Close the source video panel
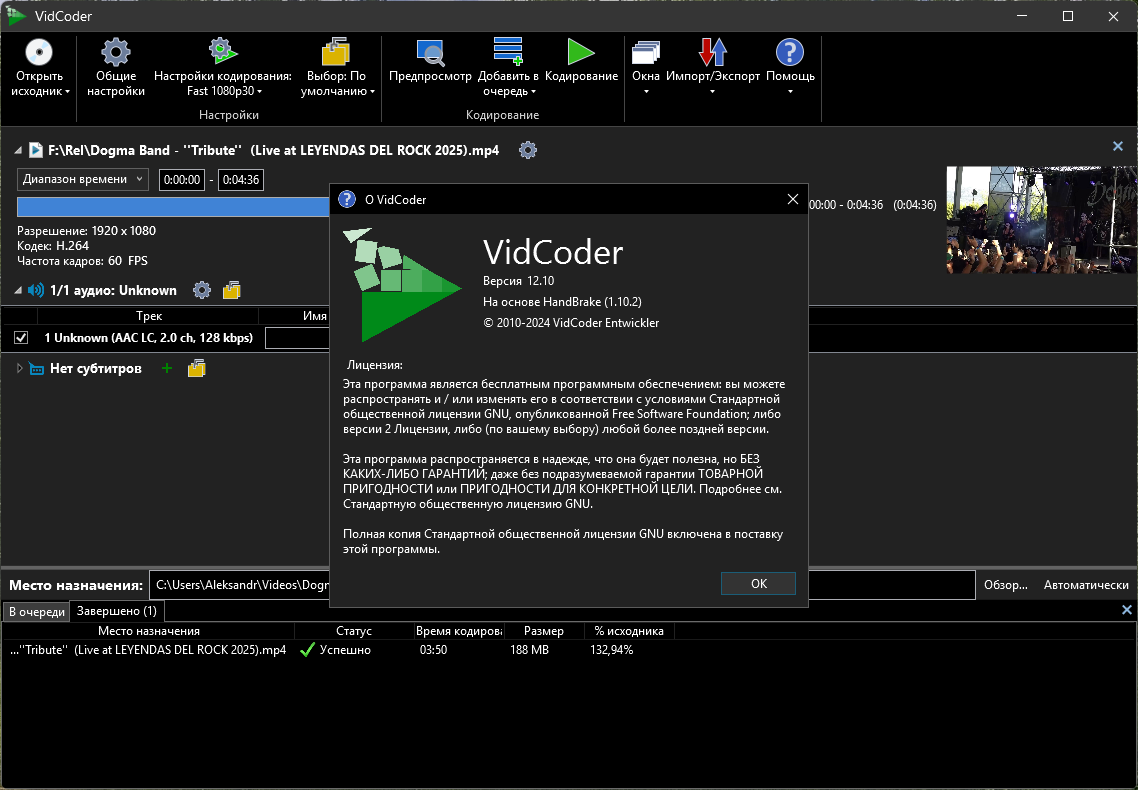Viewport: 1138px width, 790px height. (1118, 147)
